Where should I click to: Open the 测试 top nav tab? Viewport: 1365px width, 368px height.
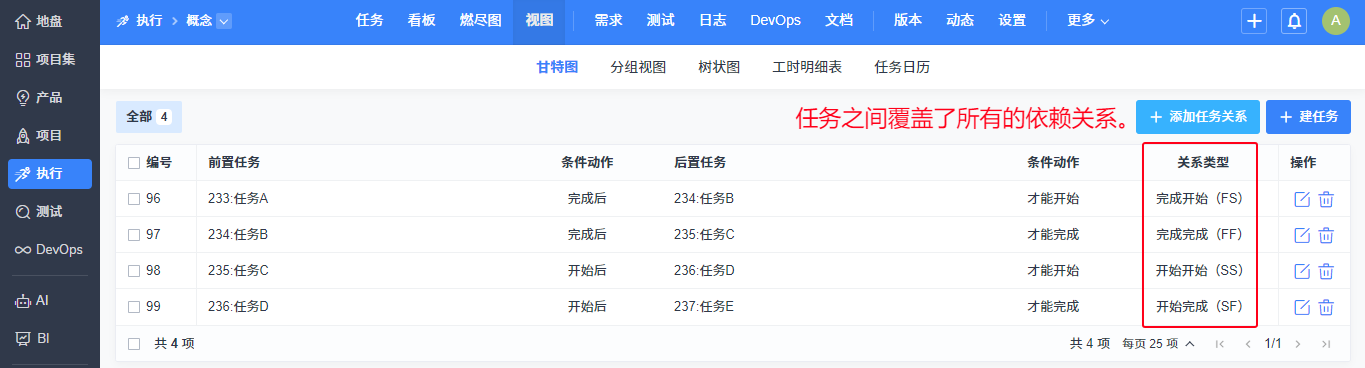(660, 21)
